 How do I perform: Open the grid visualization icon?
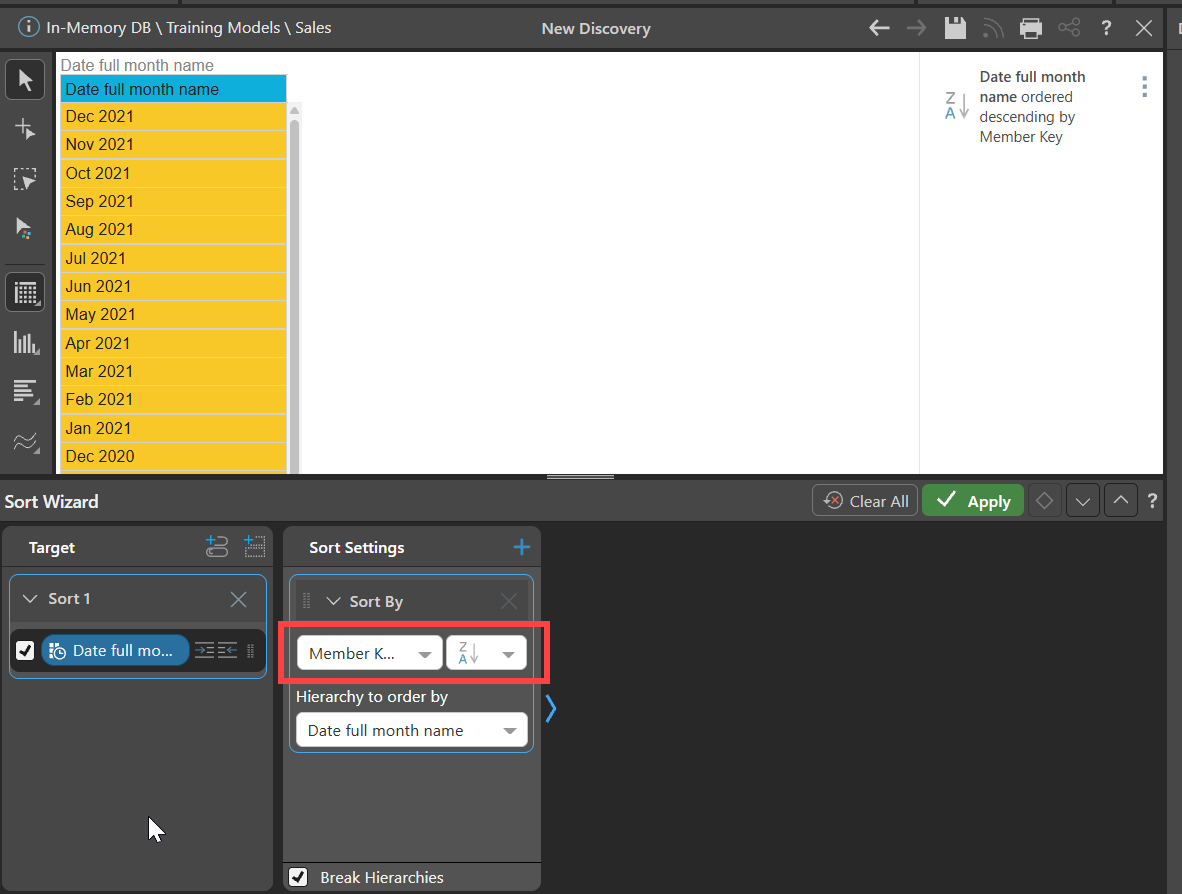[25, 293]
